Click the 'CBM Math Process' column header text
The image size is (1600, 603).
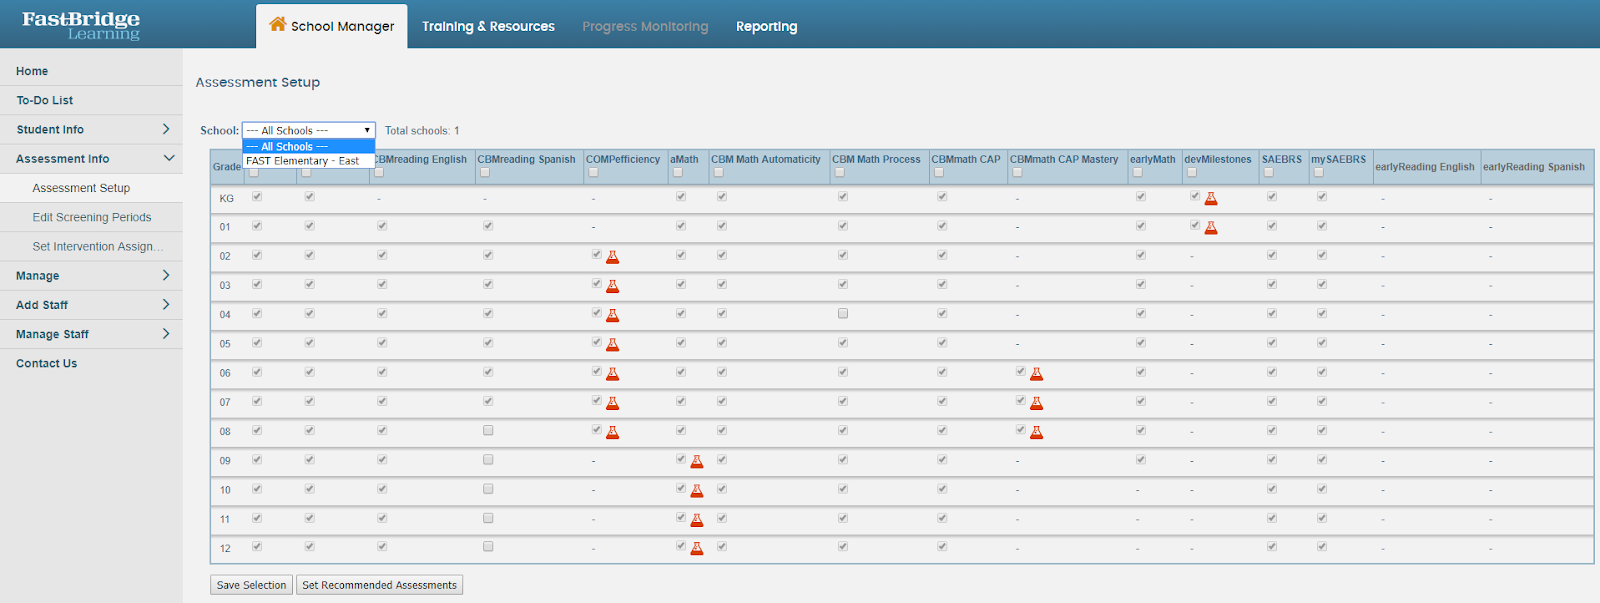tap(876, 159)
